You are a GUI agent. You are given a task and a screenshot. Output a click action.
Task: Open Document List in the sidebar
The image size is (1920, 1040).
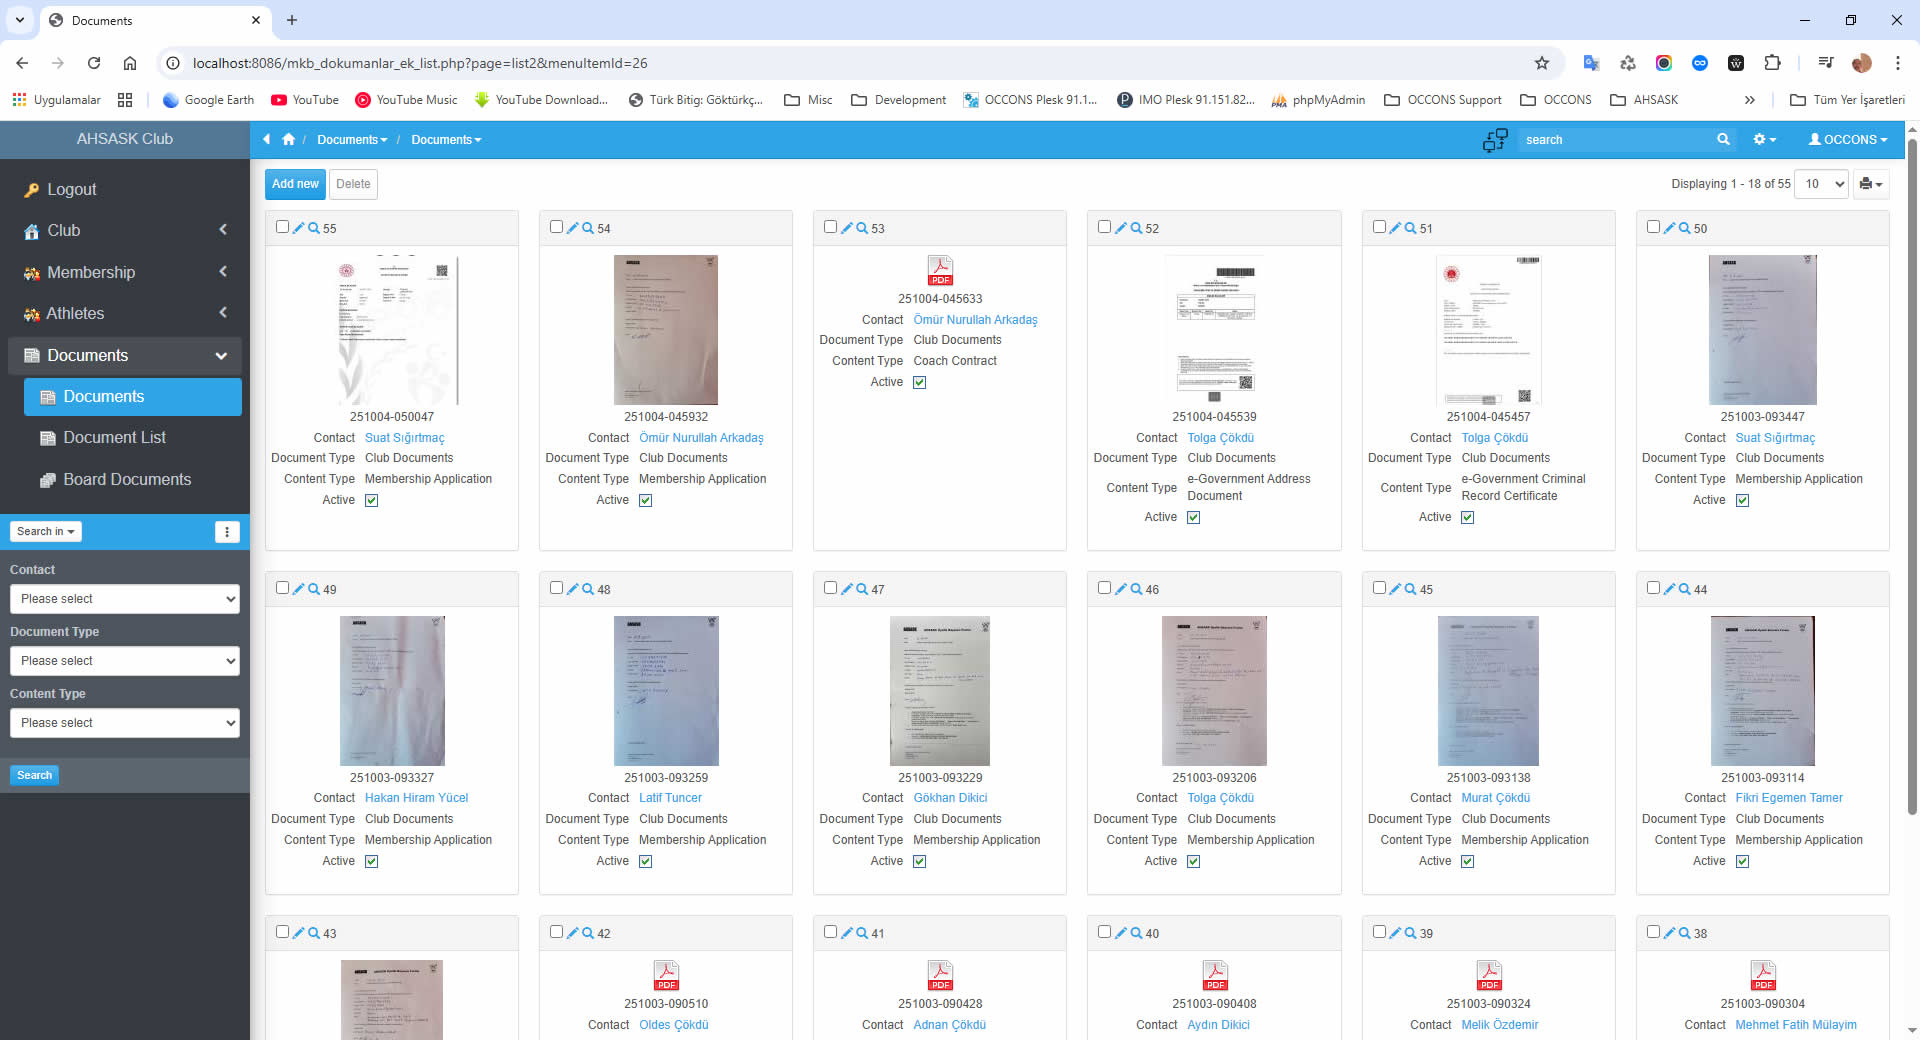point(114,438)
